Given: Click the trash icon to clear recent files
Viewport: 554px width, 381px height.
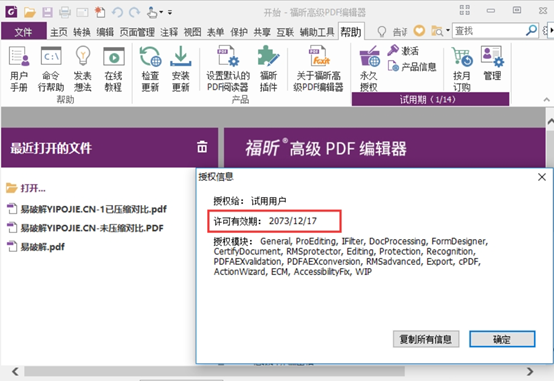Looking at the screenshot, I should click(x=202, y=147).
